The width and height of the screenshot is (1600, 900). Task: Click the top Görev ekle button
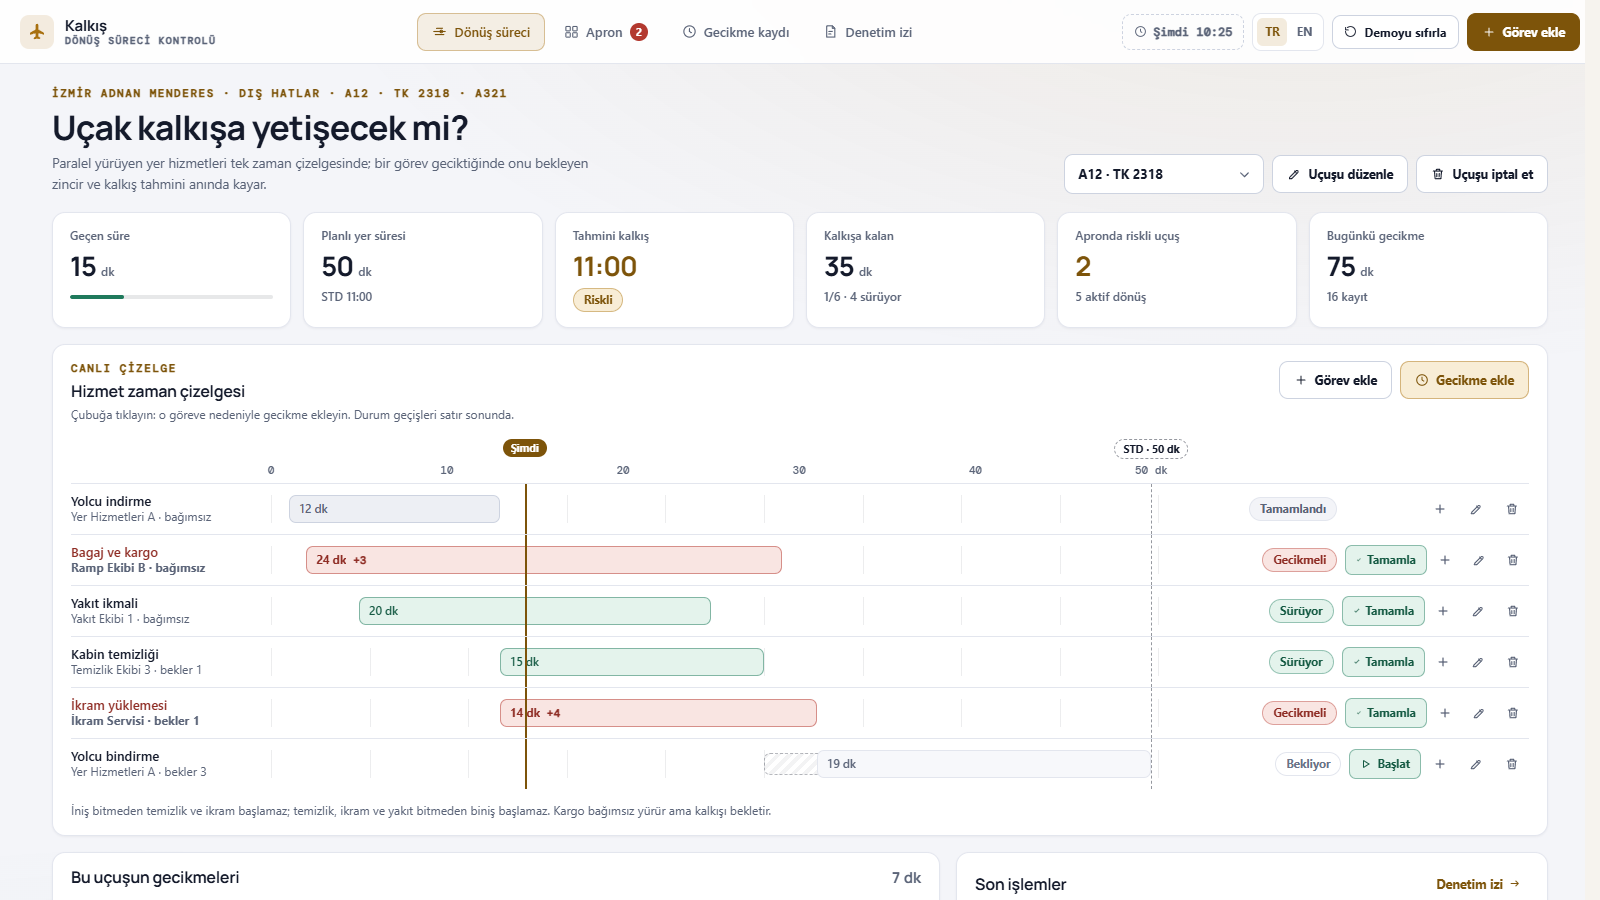[x=1523, y=32]
